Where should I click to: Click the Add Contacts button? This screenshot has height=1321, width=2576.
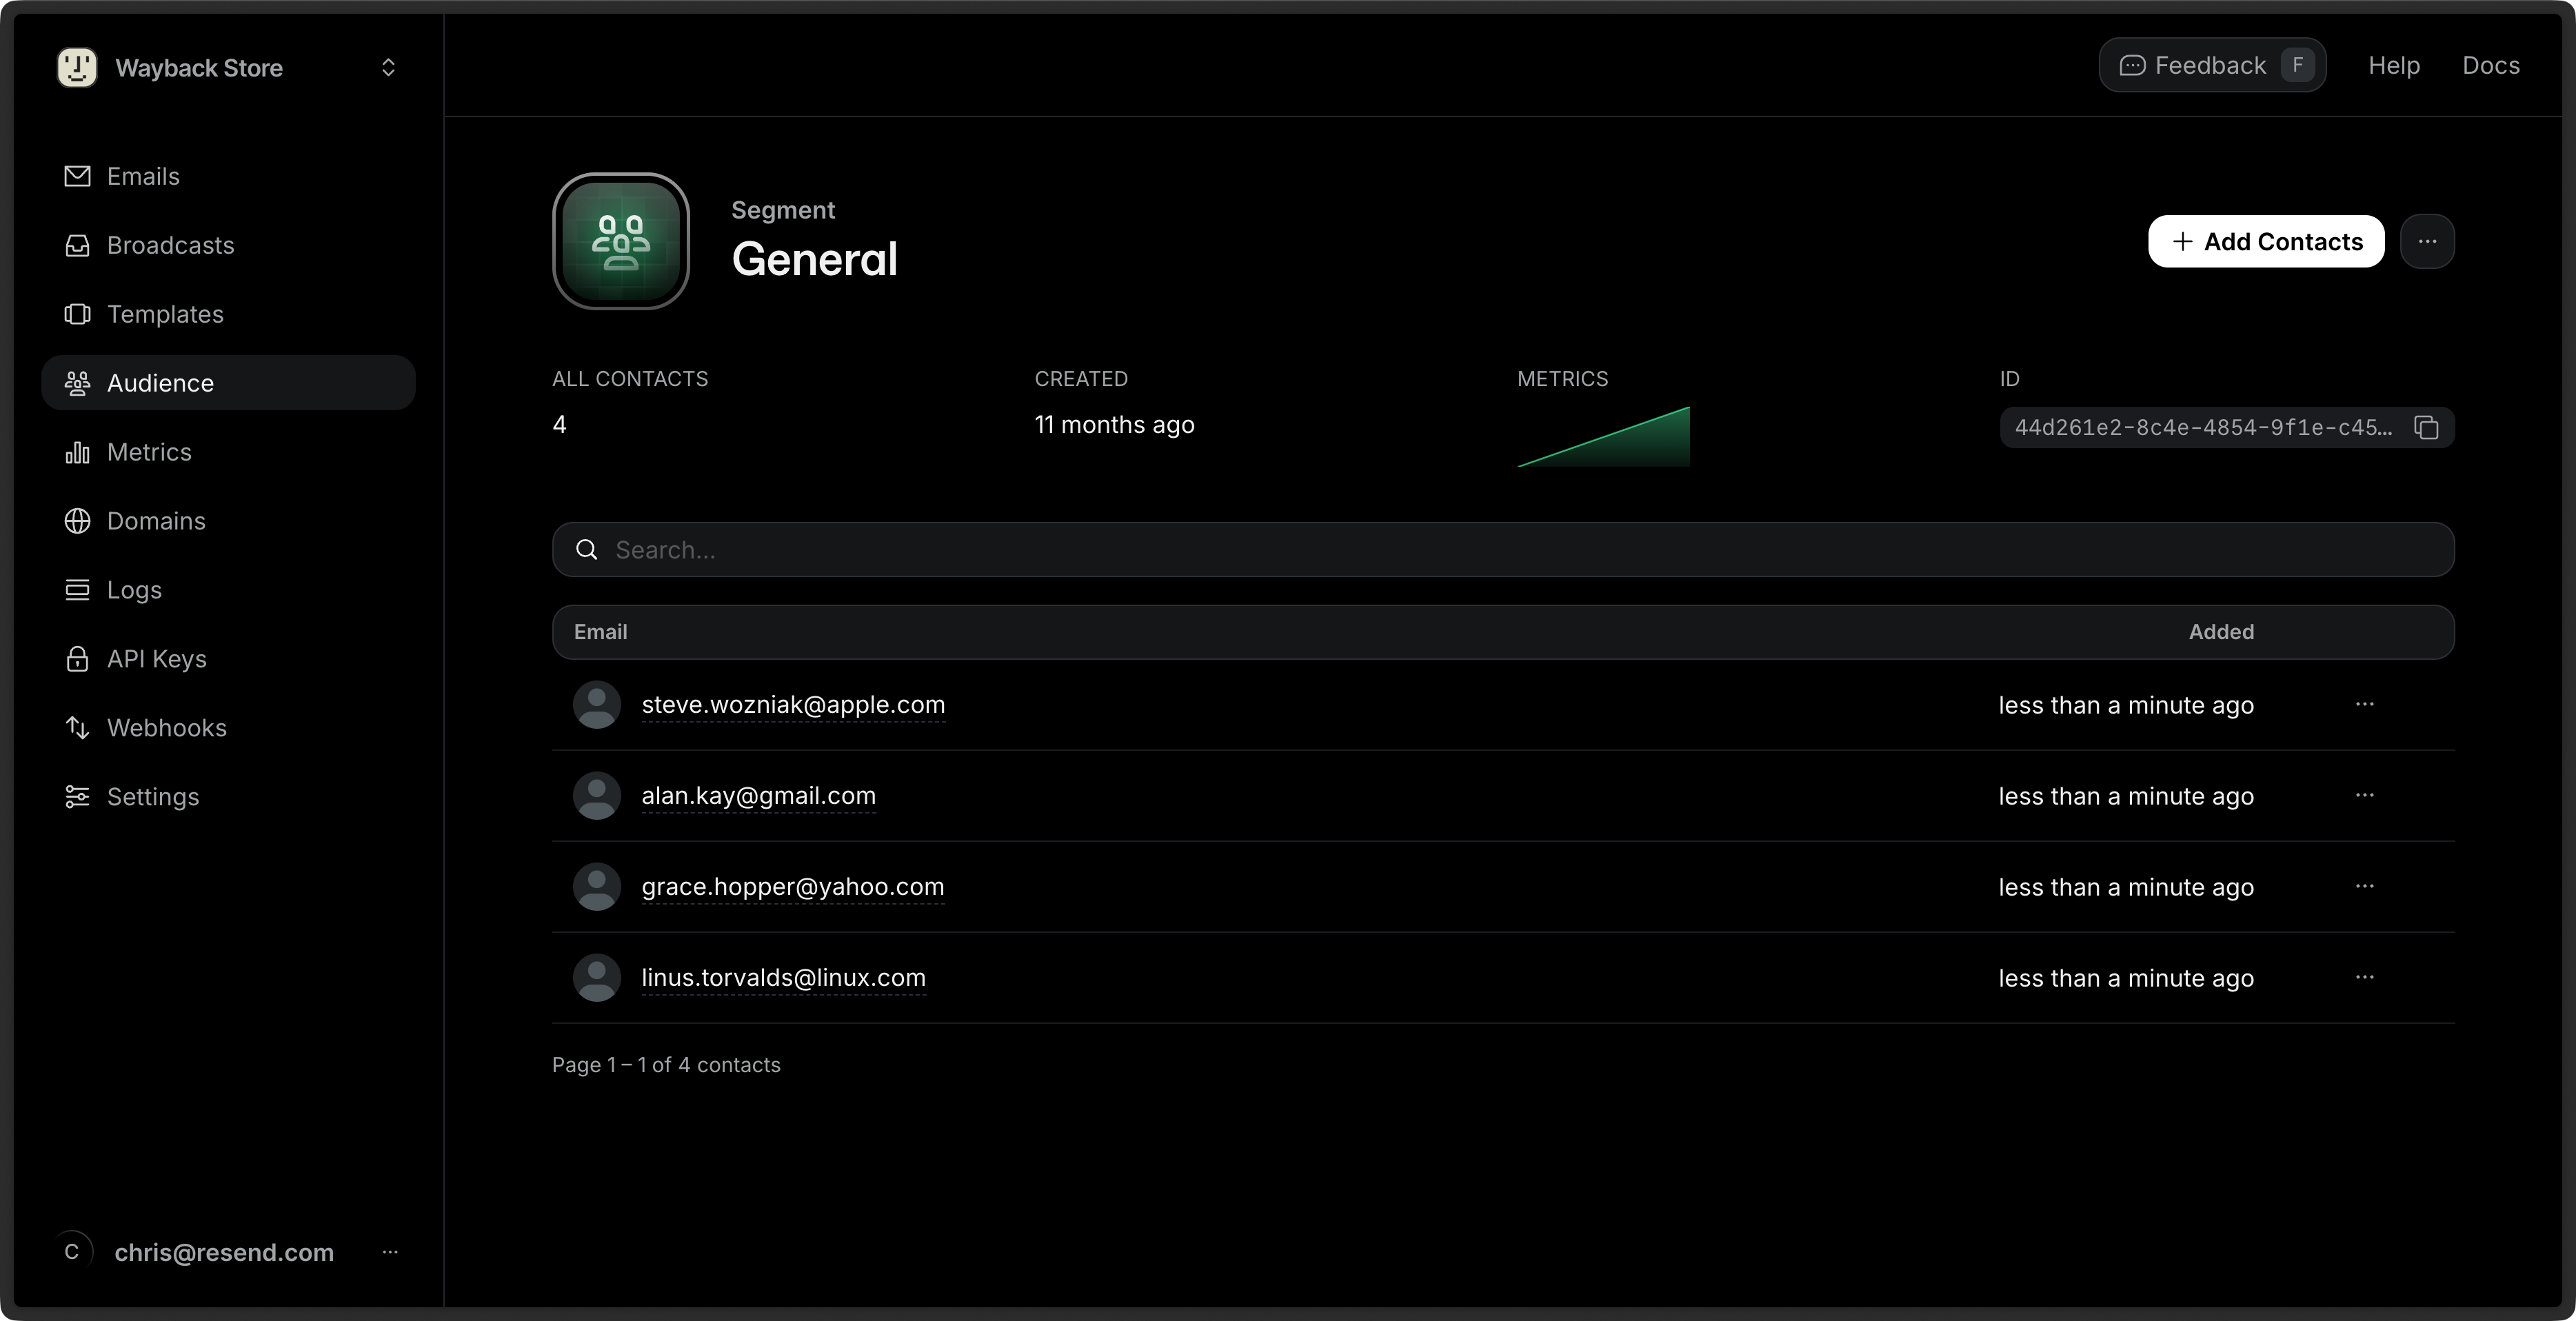click(2265, 242)
